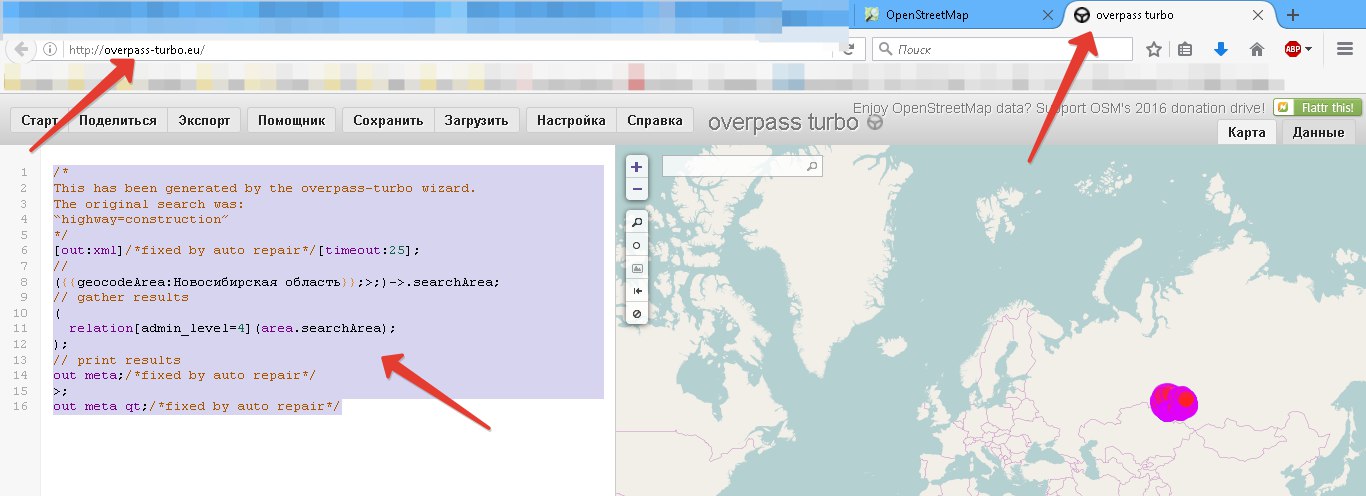The height and width of the screenshot is (496, 1366).
Task: Click the Поделиться button
Action: (x=117, y=120)
